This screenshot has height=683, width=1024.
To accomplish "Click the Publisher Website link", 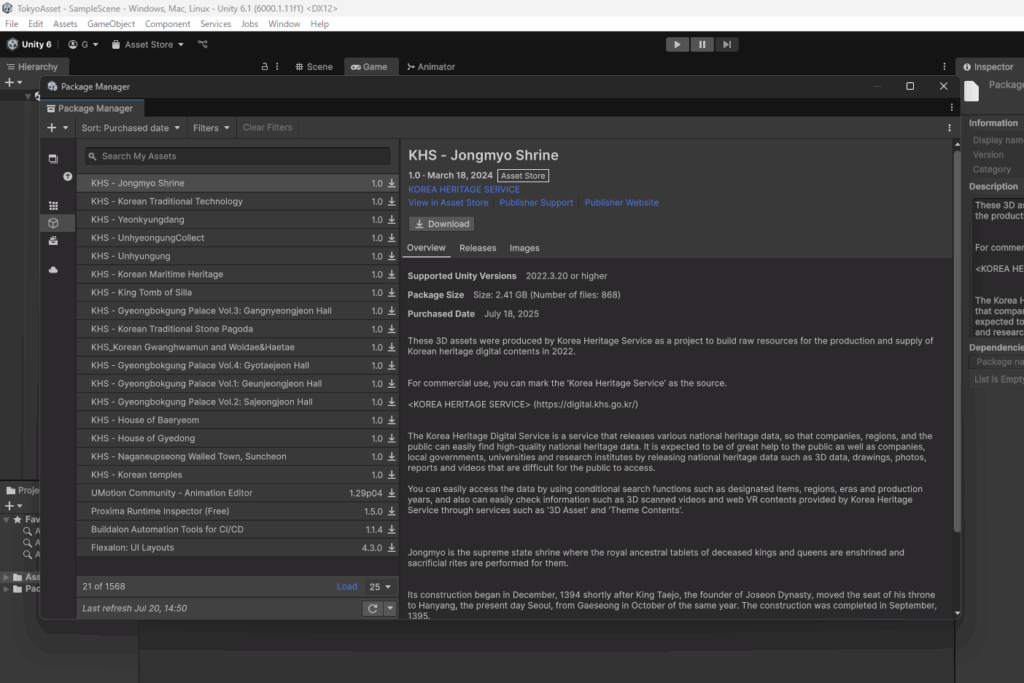I will pos(622,203).
